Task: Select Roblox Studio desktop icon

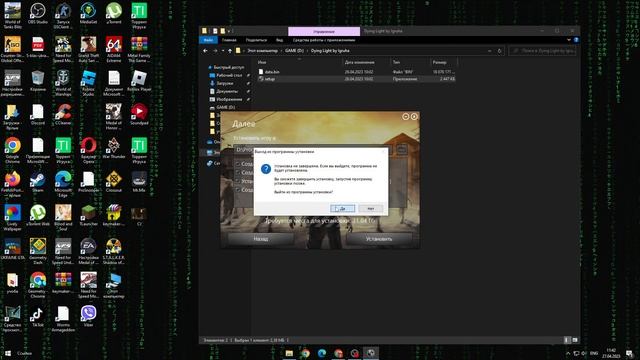Action: 89,83
